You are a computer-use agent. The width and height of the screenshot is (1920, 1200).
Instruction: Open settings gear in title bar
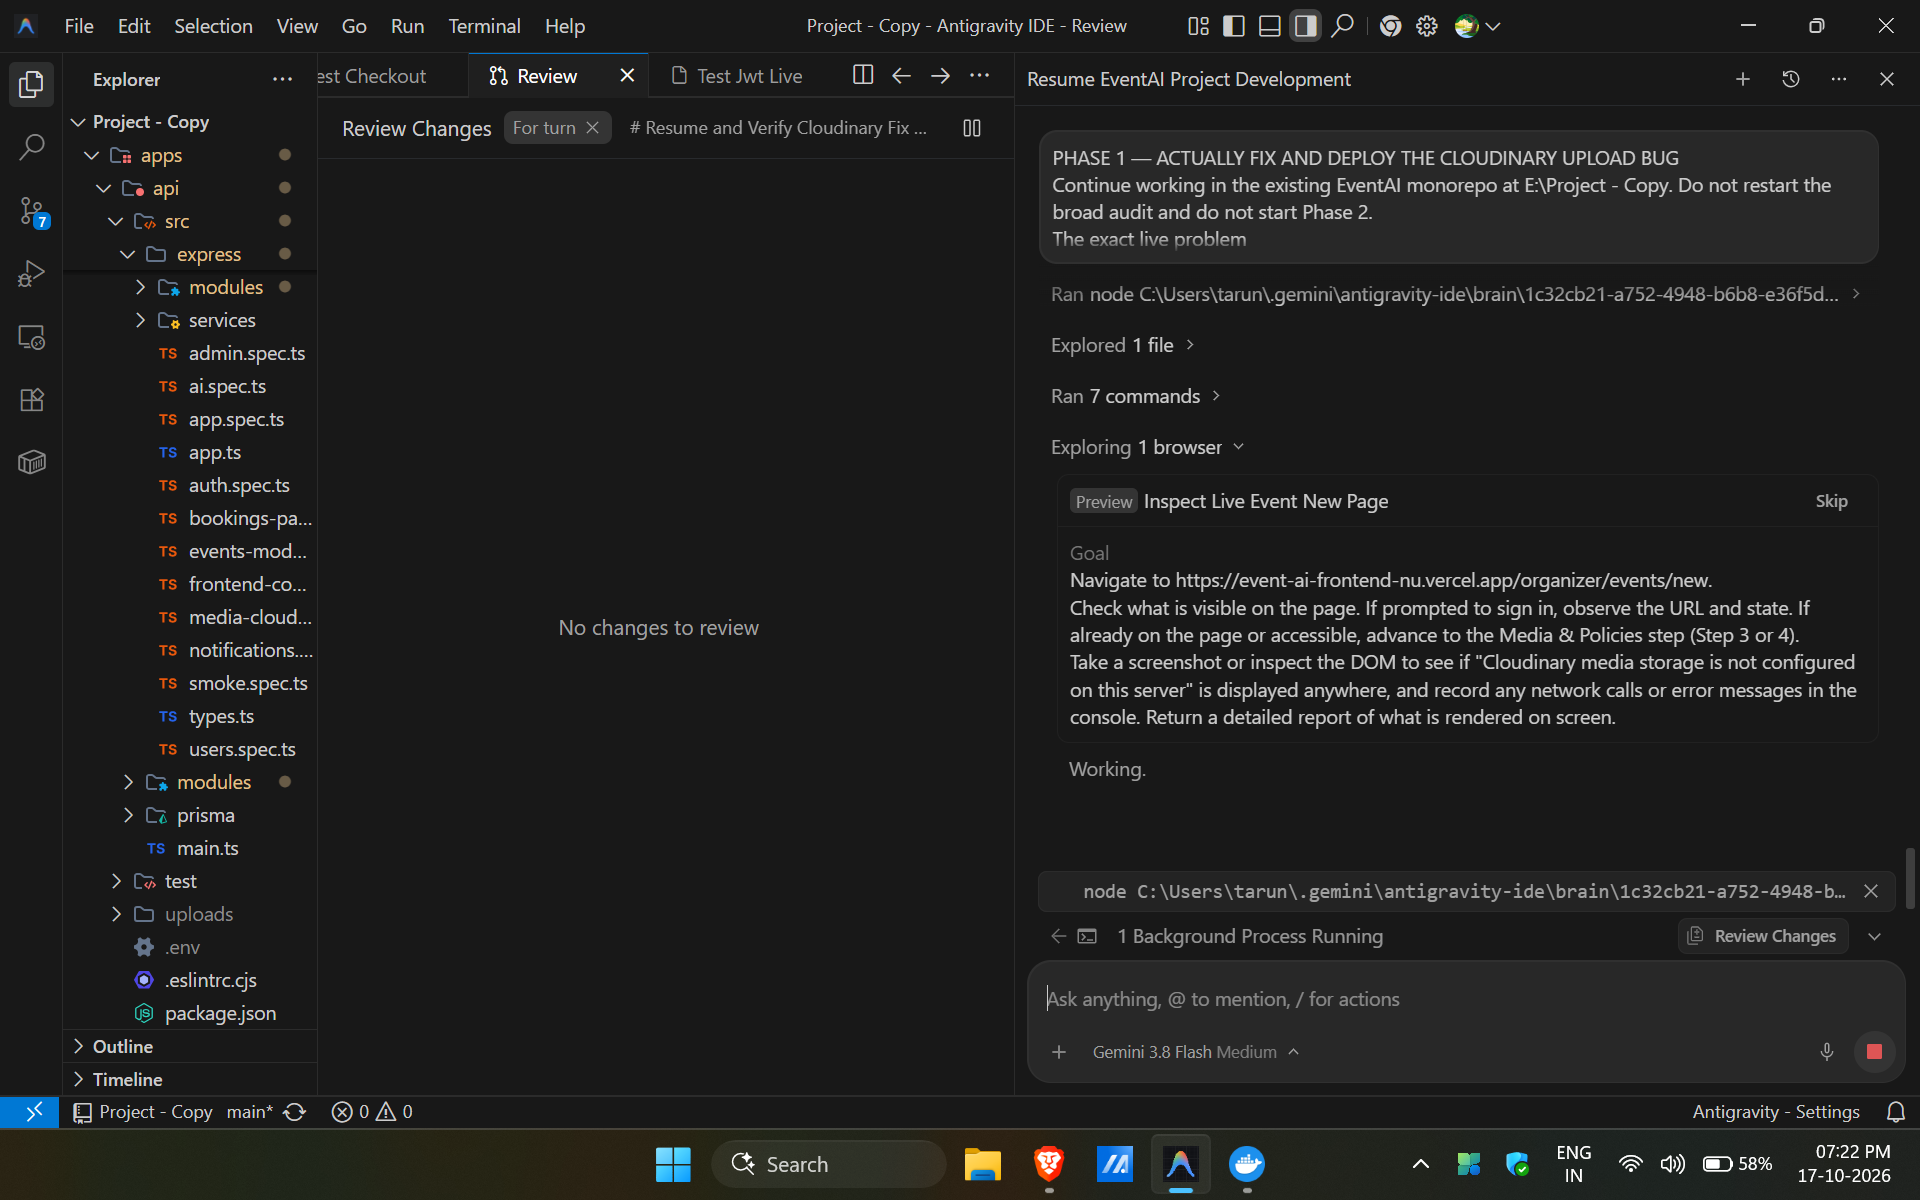point(1427,26)
